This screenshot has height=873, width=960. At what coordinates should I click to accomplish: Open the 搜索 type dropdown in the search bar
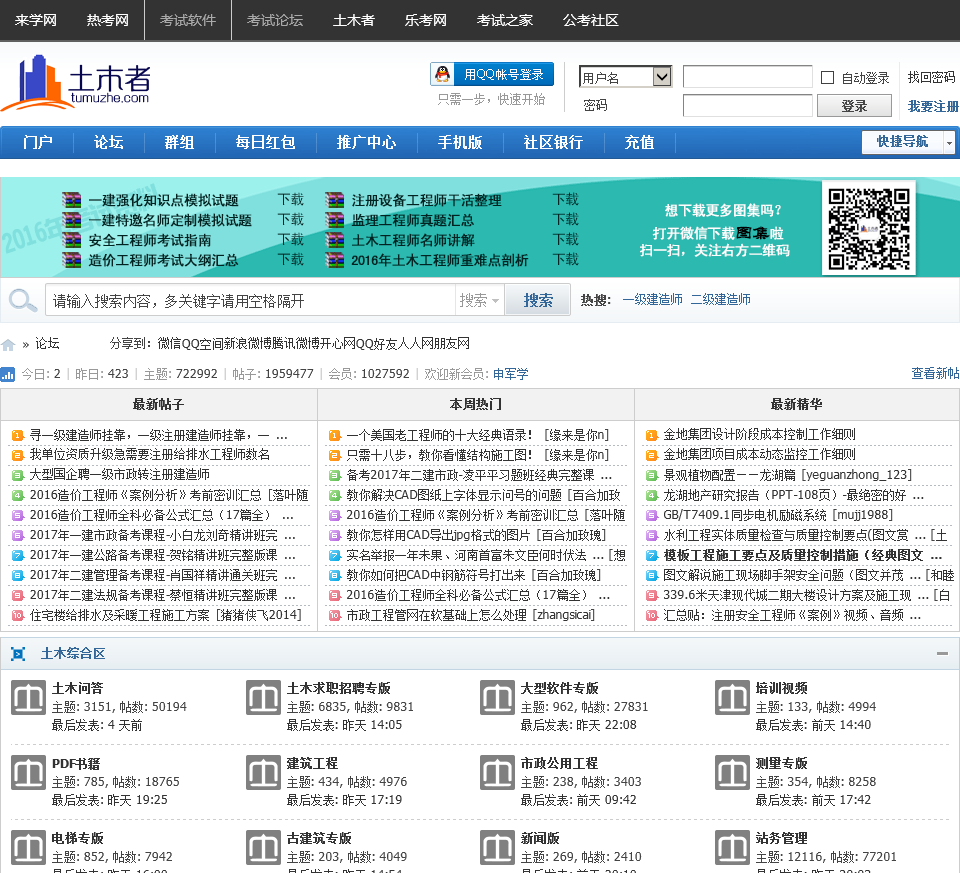click(479, 300)
